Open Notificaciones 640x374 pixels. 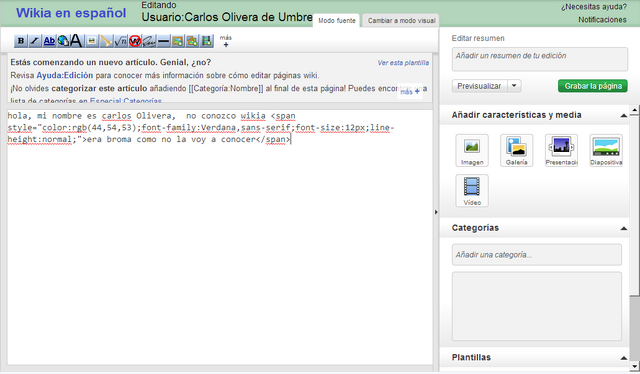coord(602,20)
